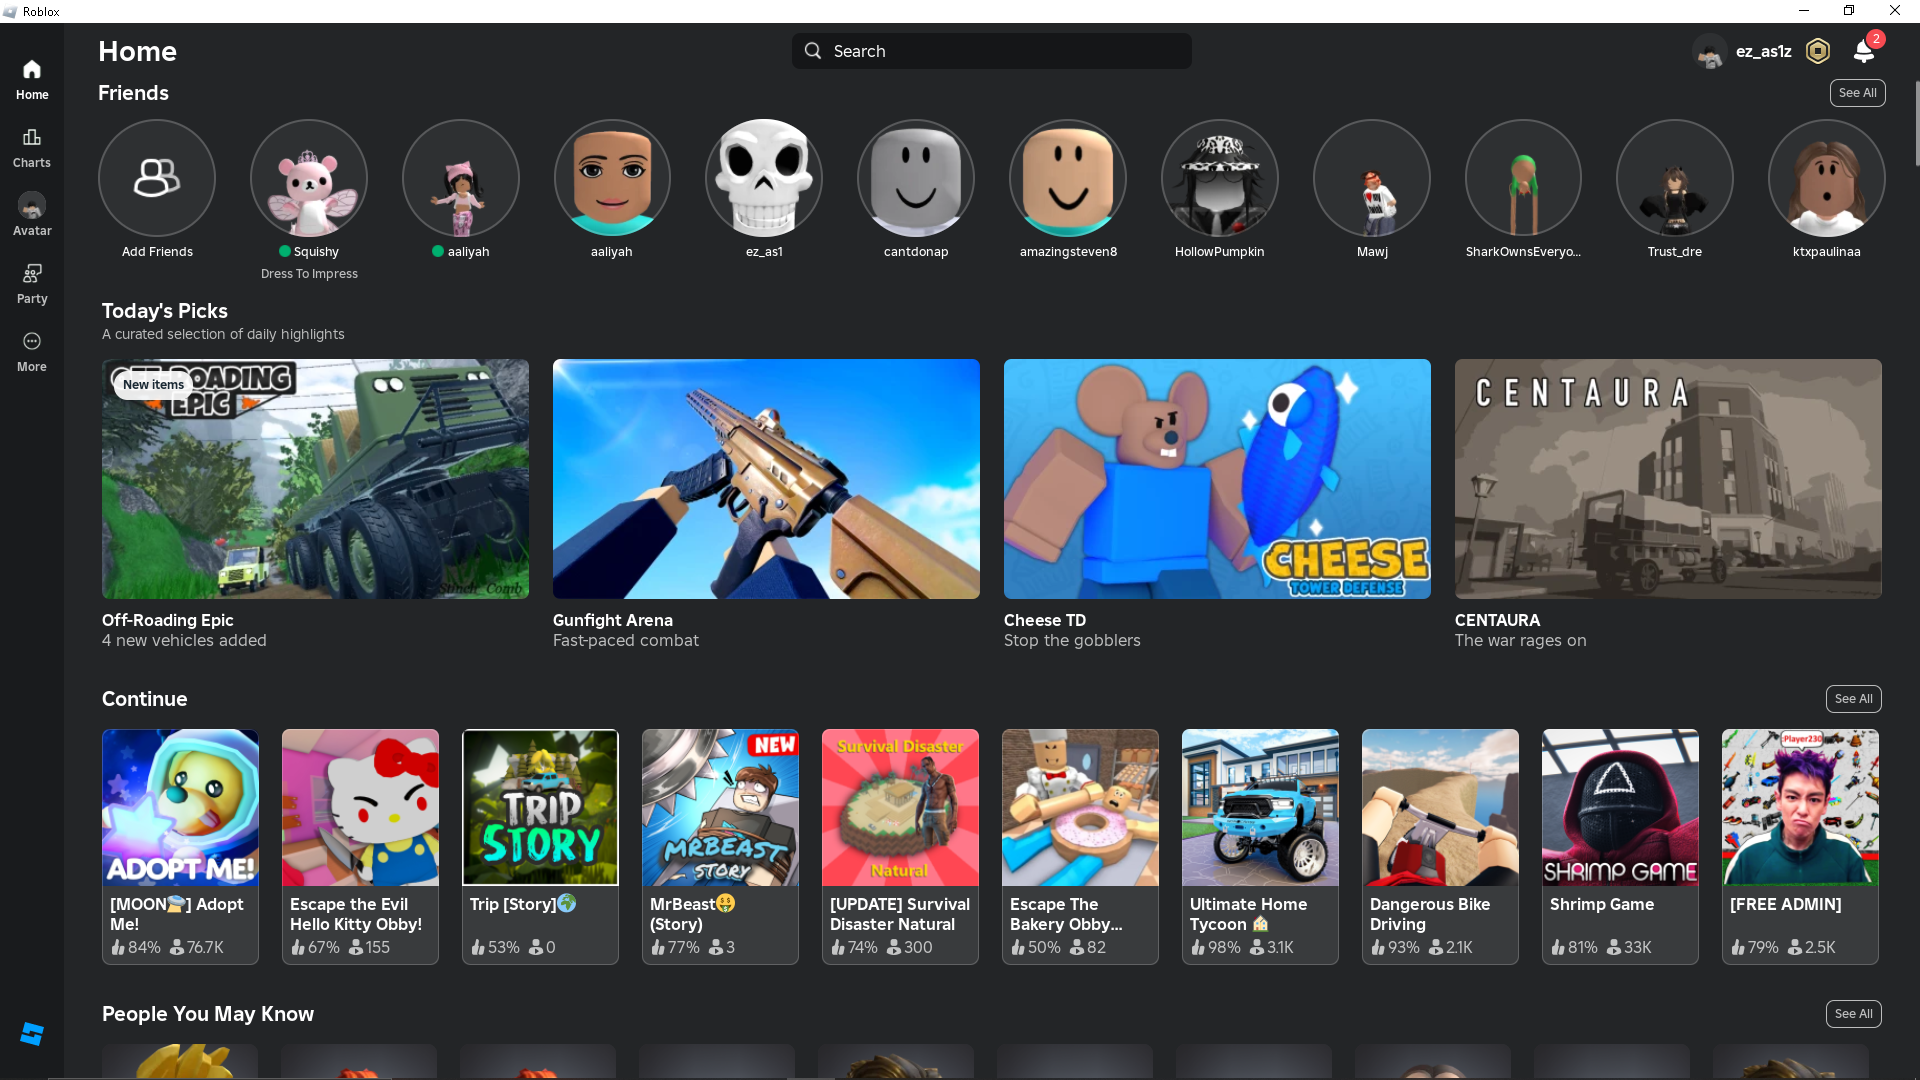
Task: Click the search magnifier icon
Action: [x=813, y=51]
